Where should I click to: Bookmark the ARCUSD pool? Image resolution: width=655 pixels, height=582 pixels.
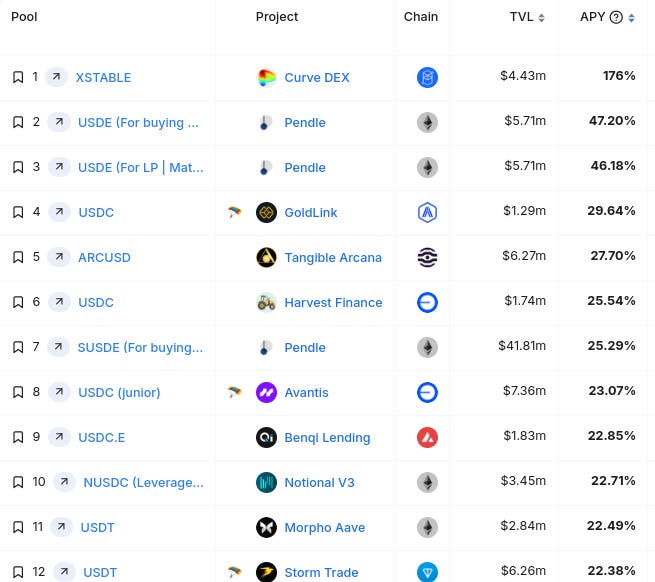18,257
